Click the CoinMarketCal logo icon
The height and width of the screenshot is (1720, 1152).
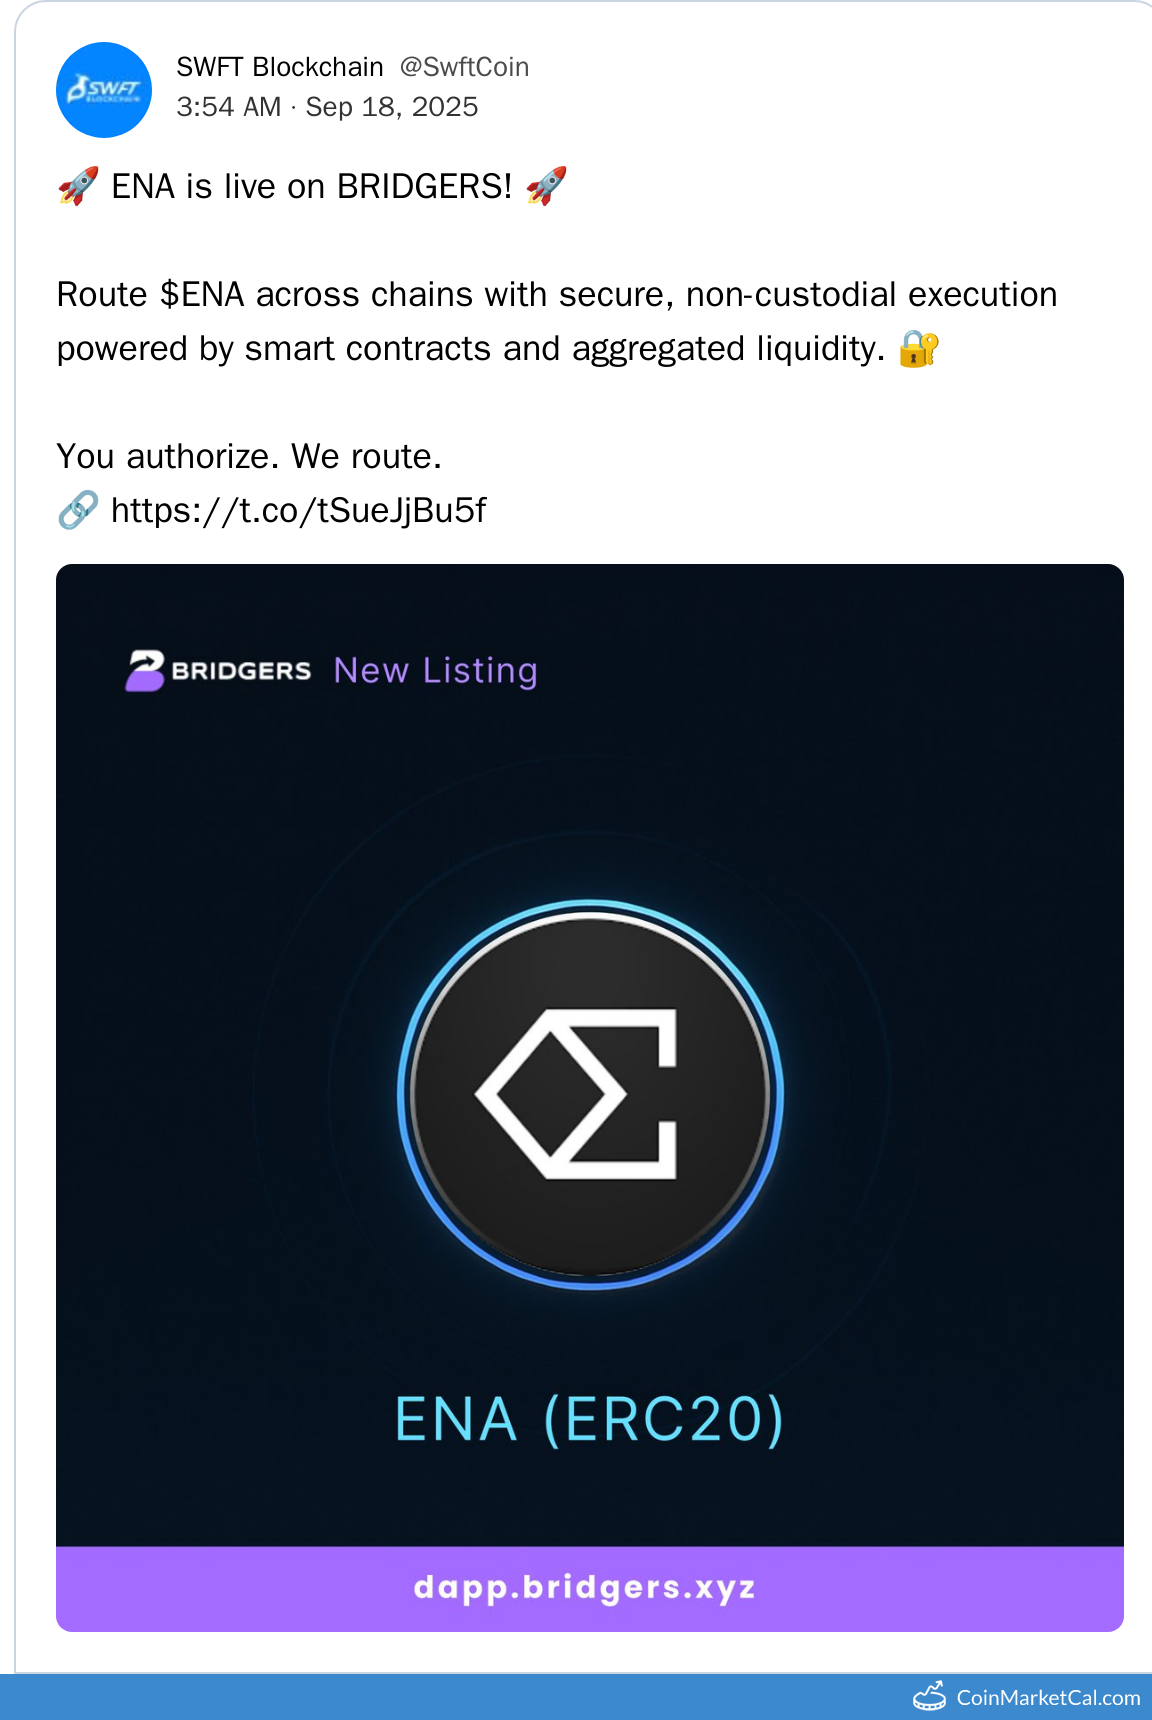click(x=929, y=1697)
